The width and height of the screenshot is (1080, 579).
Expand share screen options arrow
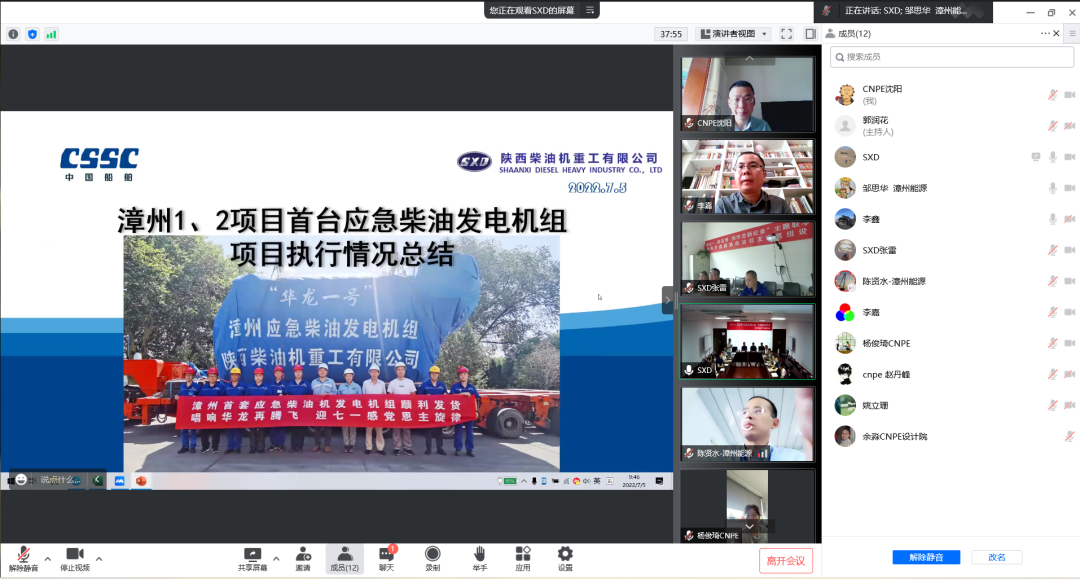276,558
